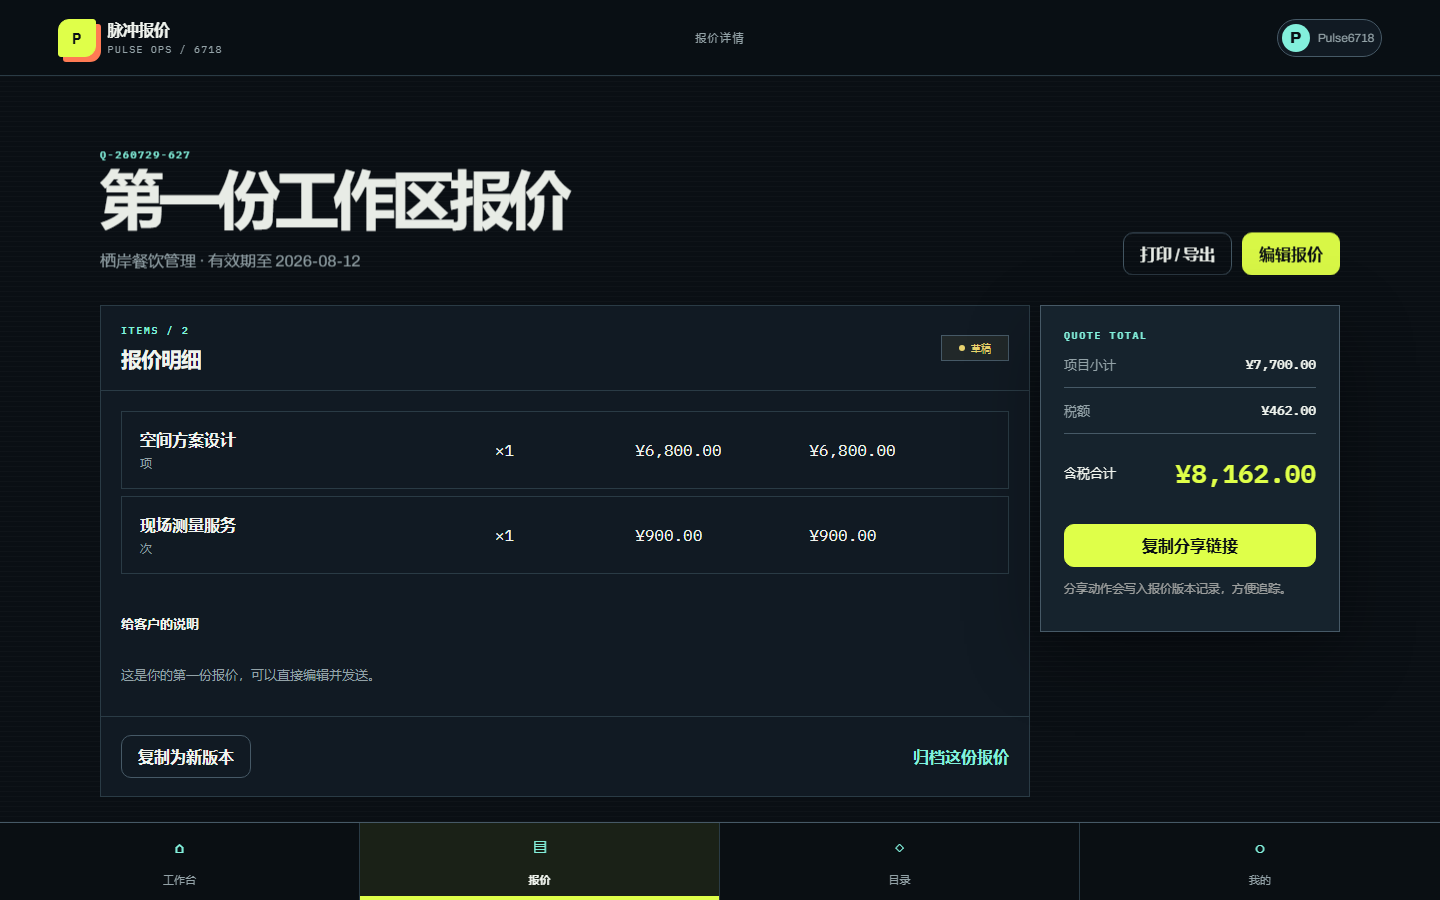Screen dimensions: 1440x900
Task: Click the 归档这份报价 link
Action: pyautogui.click(x=961, y=757)
